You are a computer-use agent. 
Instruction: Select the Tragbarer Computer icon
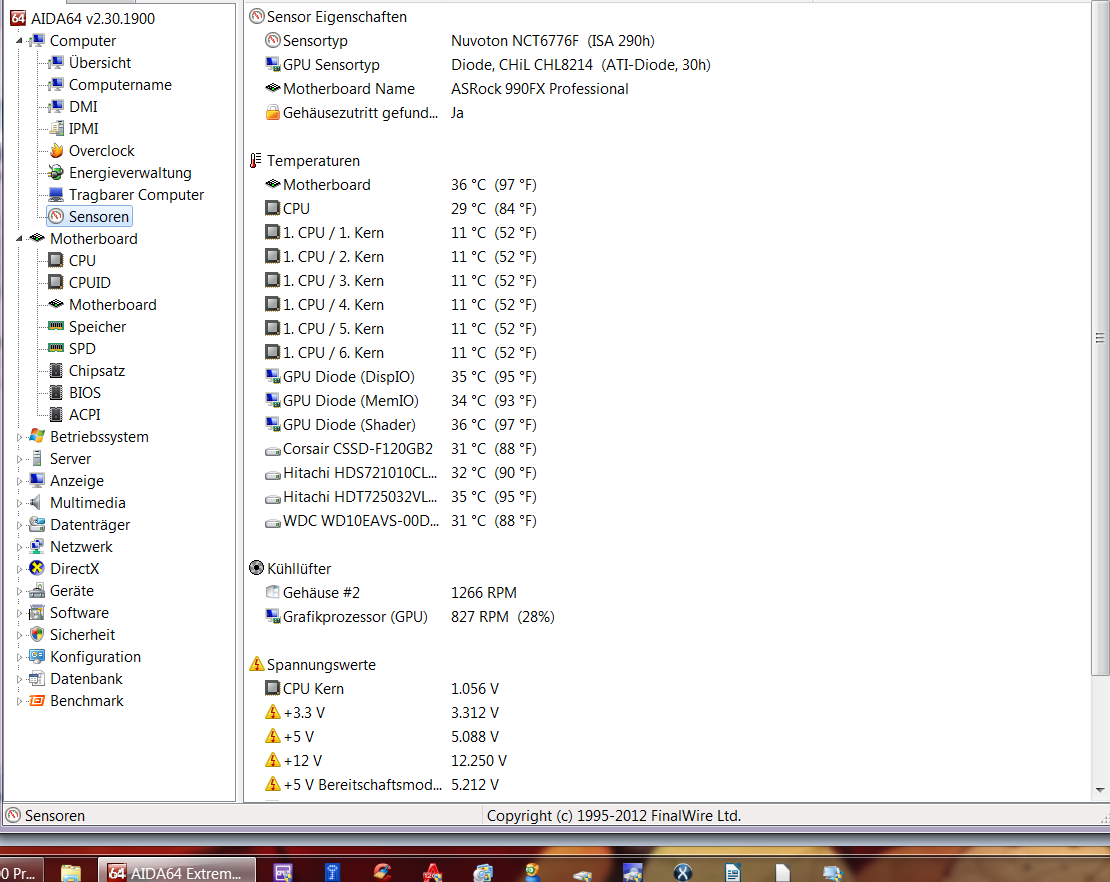(x=56, y=194)
